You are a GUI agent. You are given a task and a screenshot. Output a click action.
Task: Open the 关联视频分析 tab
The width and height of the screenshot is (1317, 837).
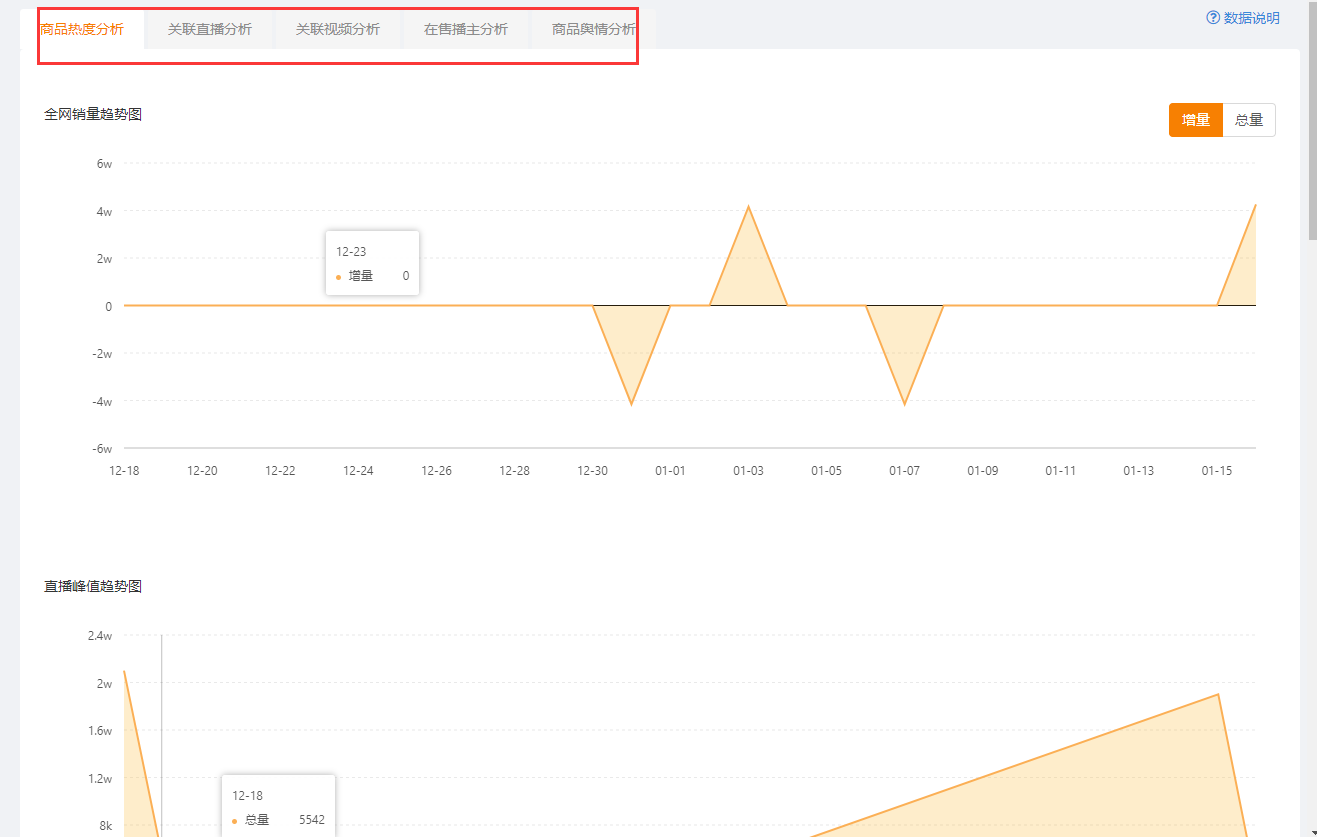337,29
